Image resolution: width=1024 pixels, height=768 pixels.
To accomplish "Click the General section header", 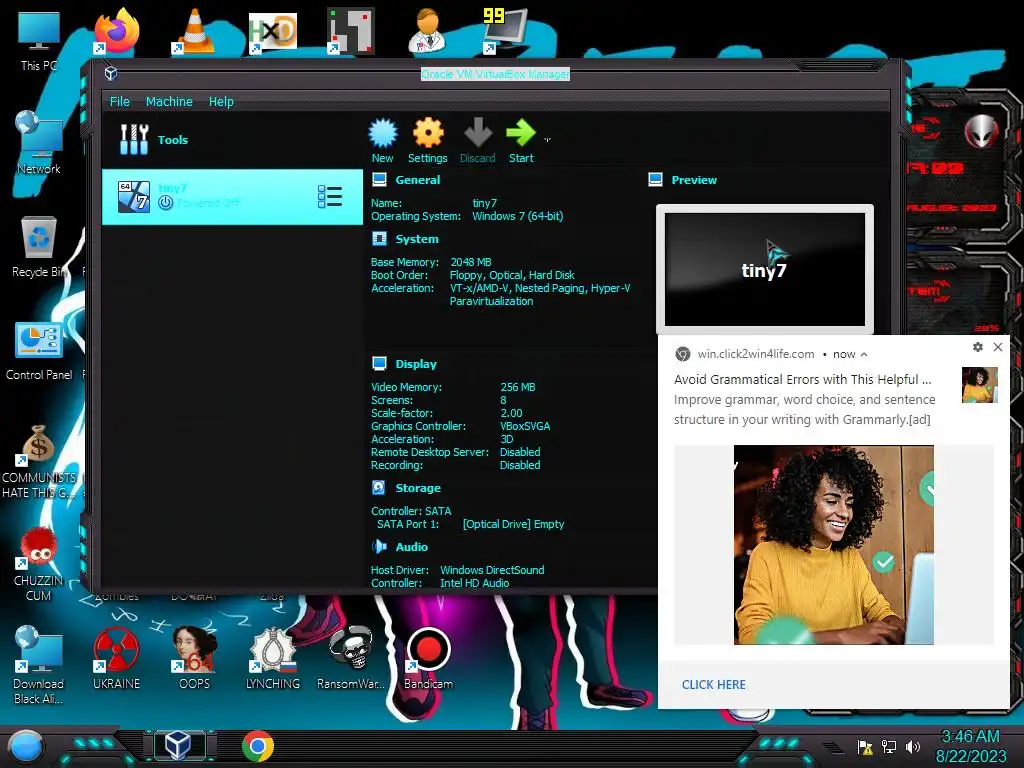I will click(x=417, y=180).
